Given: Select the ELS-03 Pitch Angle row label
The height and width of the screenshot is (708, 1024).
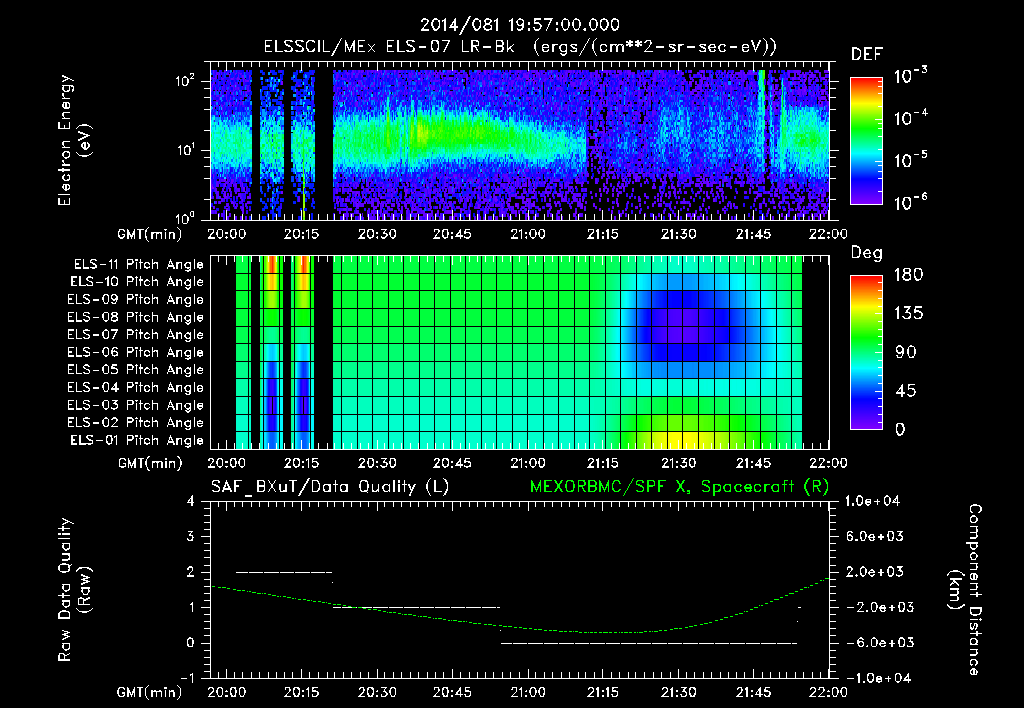Looking at the screenshot, I should (136, 405).
